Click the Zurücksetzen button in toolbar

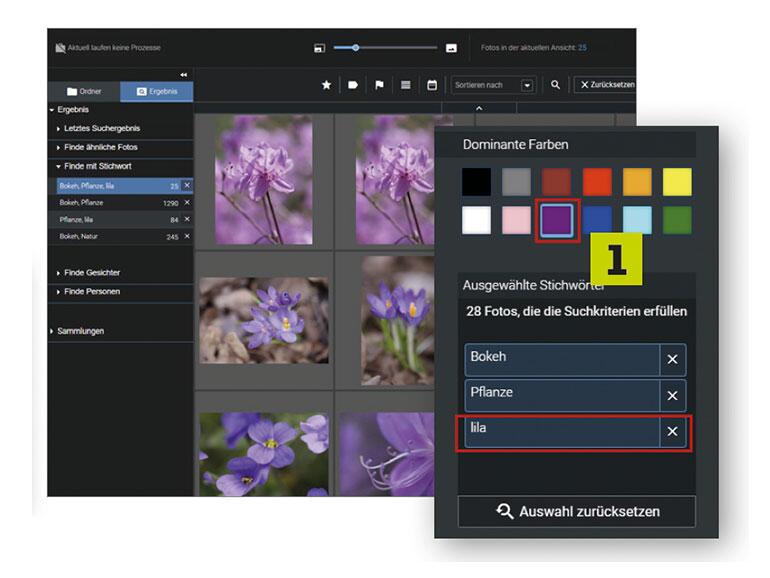tap(606, 86)
